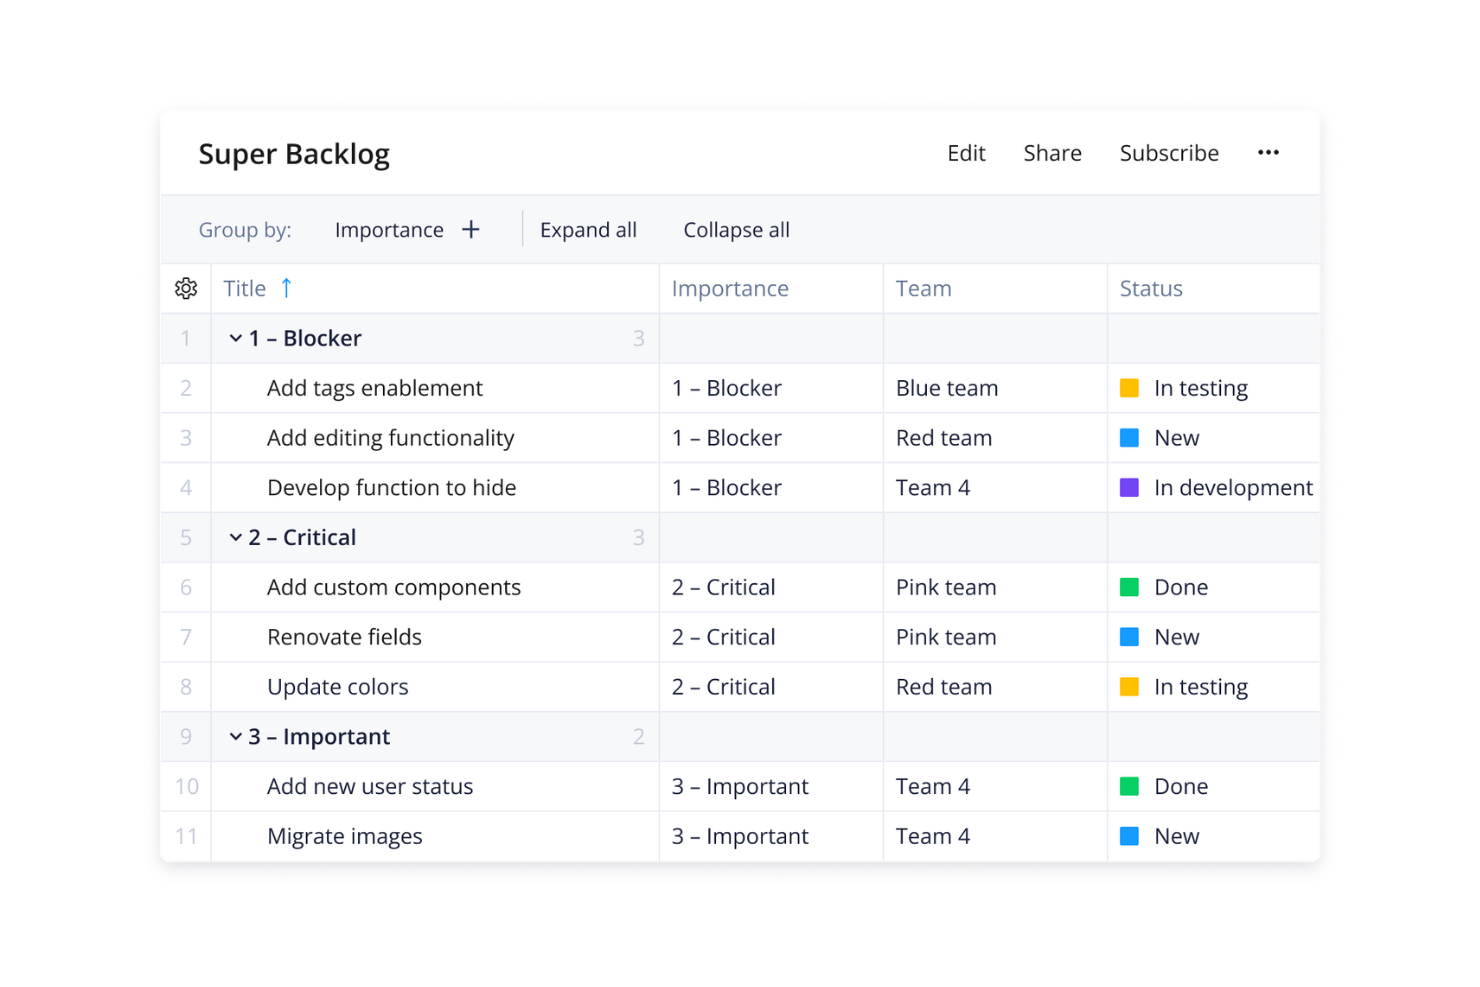
Task: Click Expand all
Action: (x=588, y=230)
